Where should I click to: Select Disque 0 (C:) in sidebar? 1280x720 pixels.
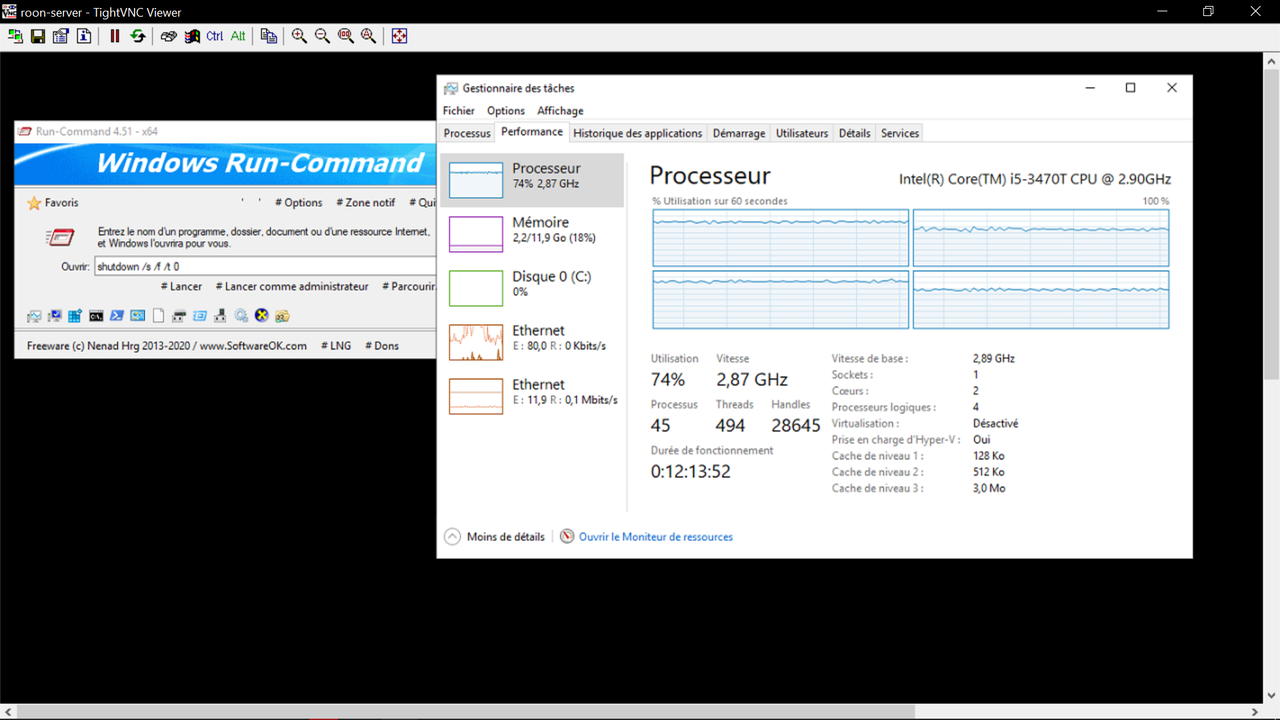532,288
